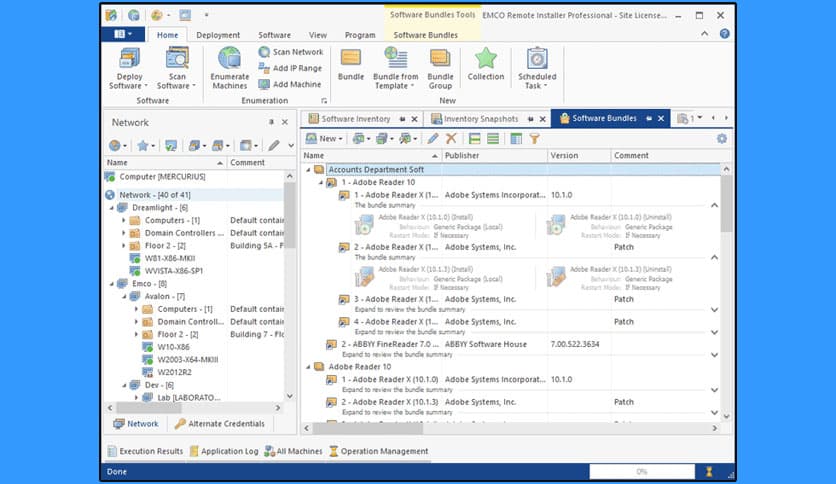The image size is (836, 484).
Task: Pin the Software Bundles tab
Action: coord(649,118)
